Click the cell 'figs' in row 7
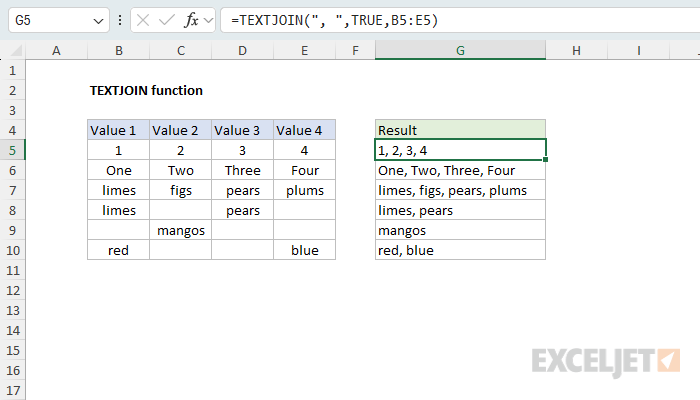The height and width of the screenshot is (400, 700). click(181, 191)
